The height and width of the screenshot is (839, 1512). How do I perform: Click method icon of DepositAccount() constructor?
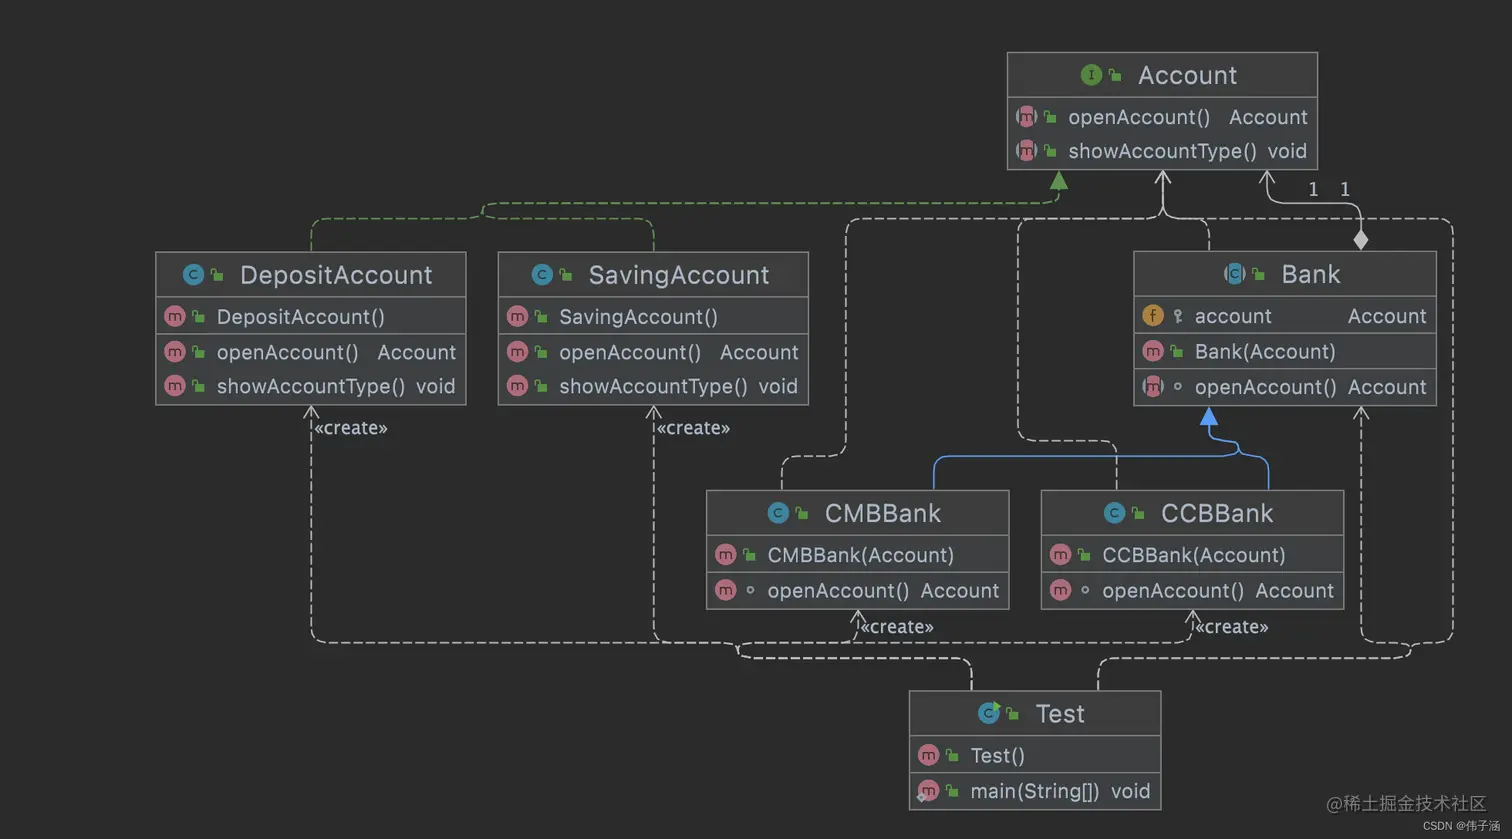tap(175, 317)
